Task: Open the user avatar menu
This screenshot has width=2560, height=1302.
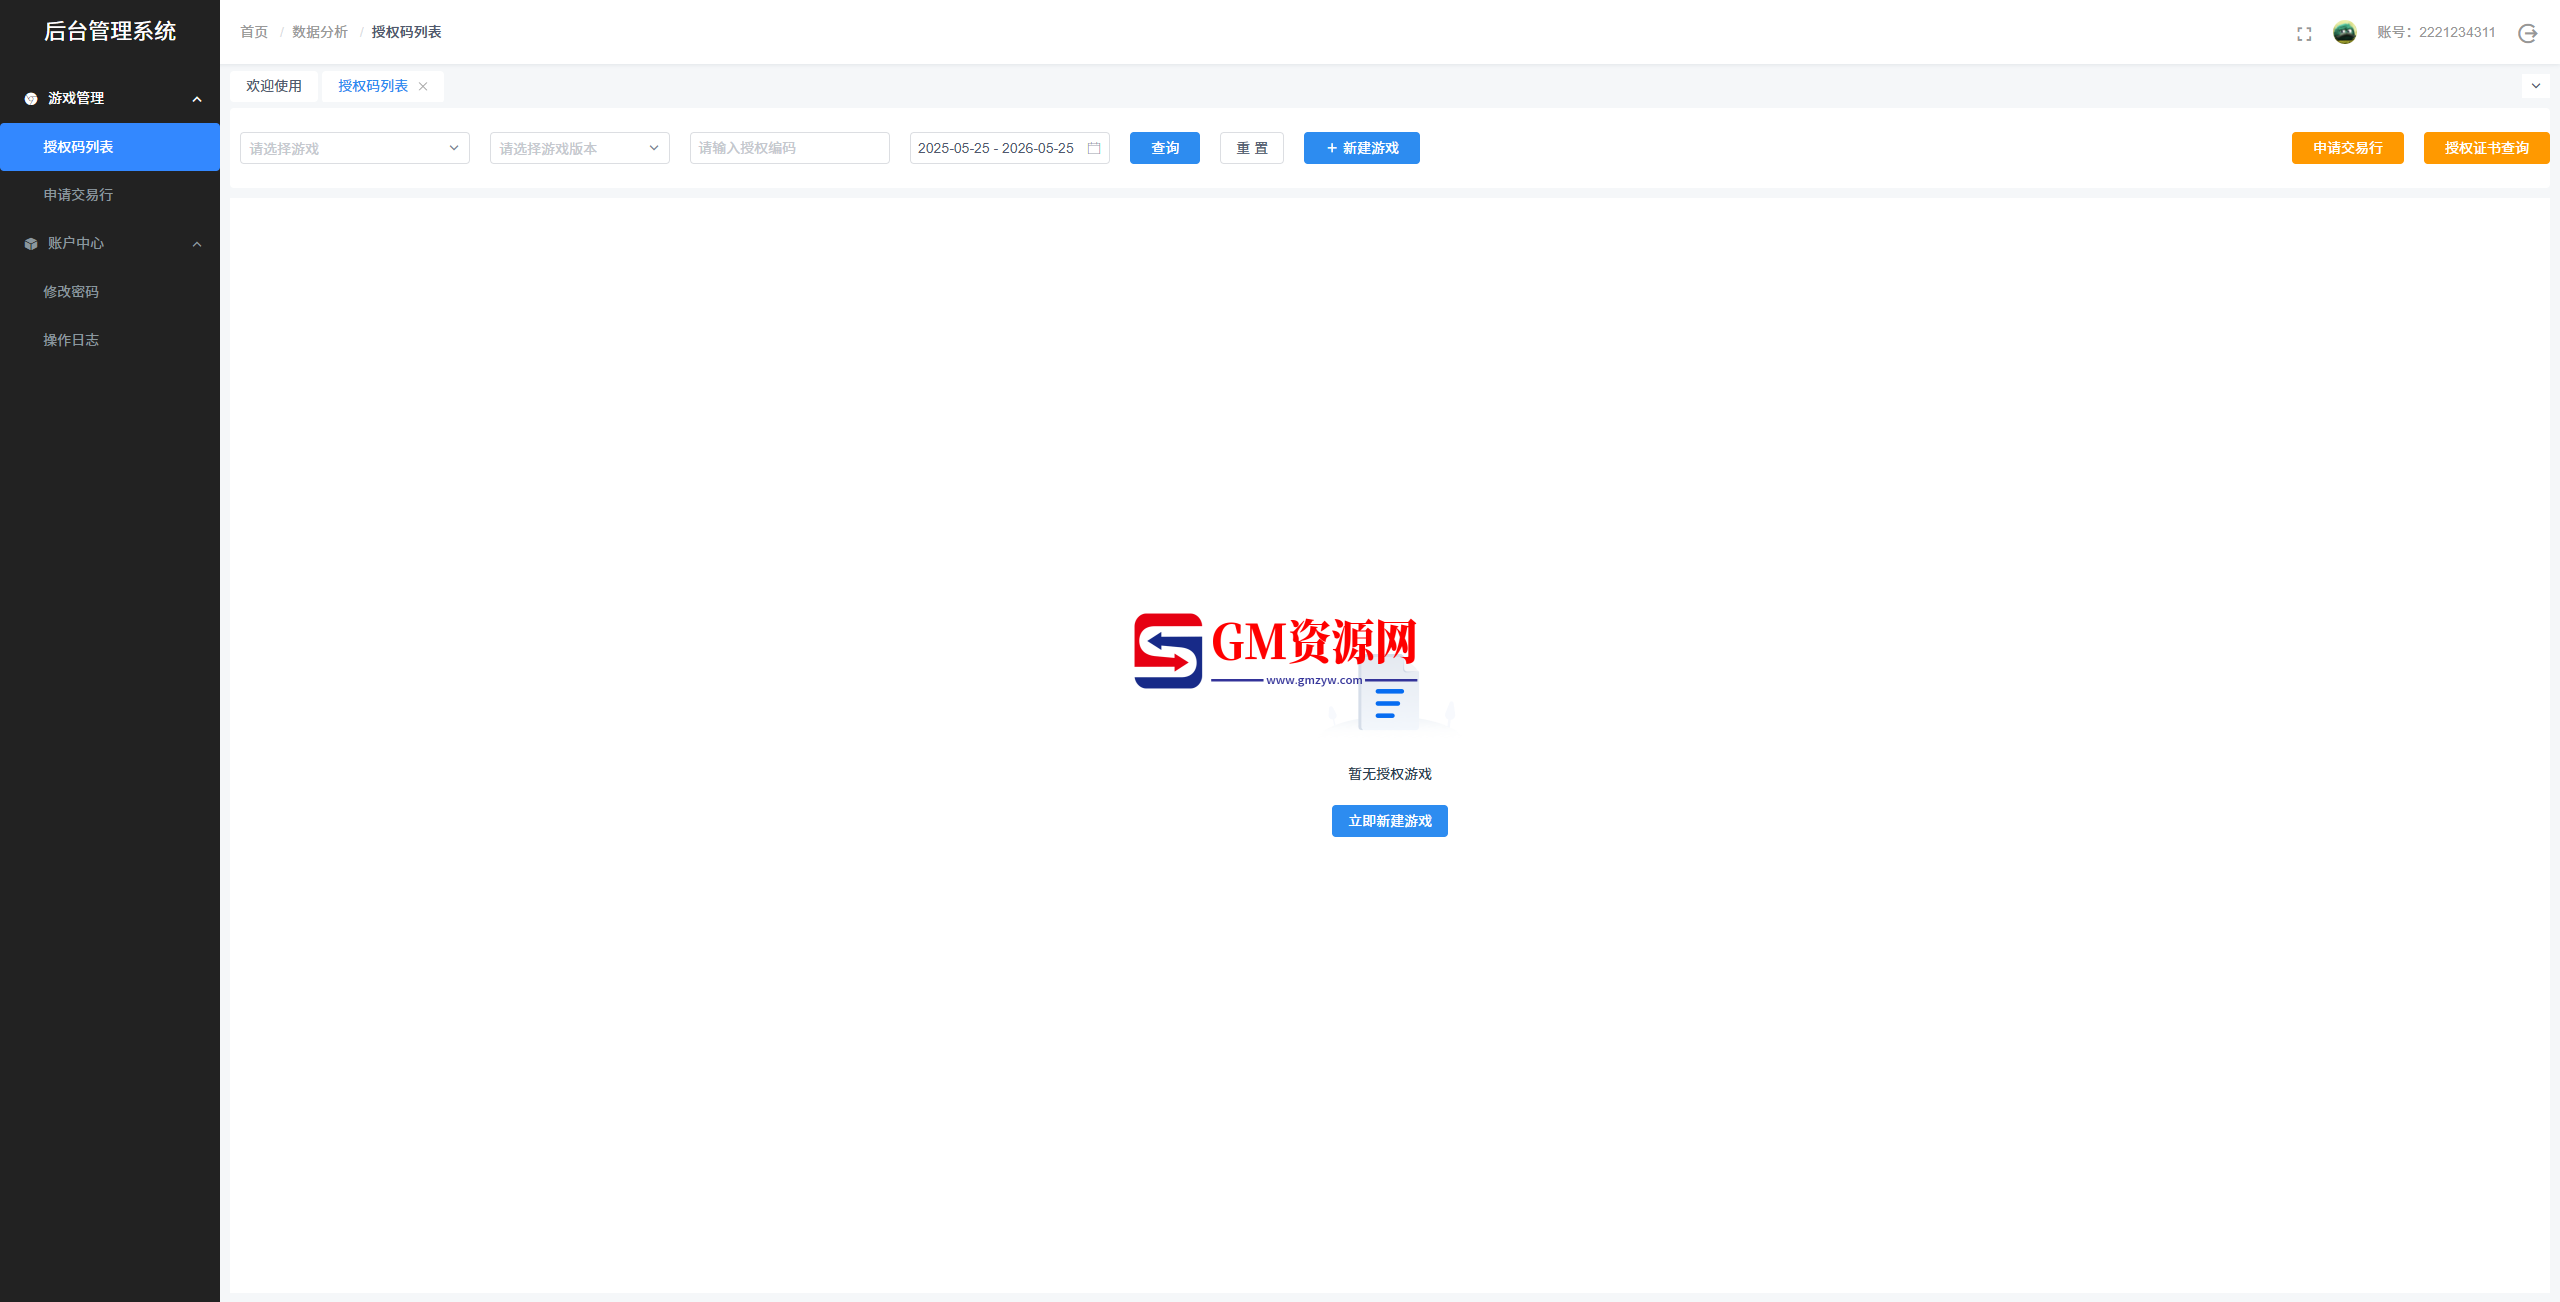Action: coord(2344,32)
